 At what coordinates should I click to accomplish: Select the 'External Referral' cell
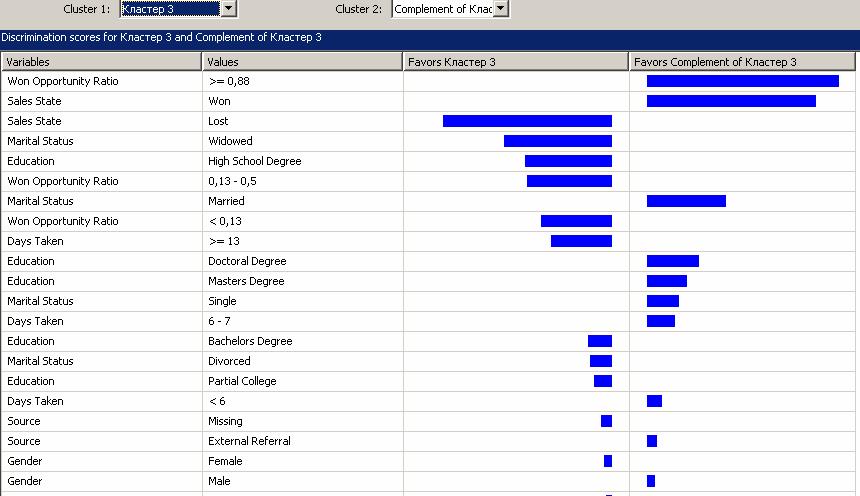(x=303, y=442)
